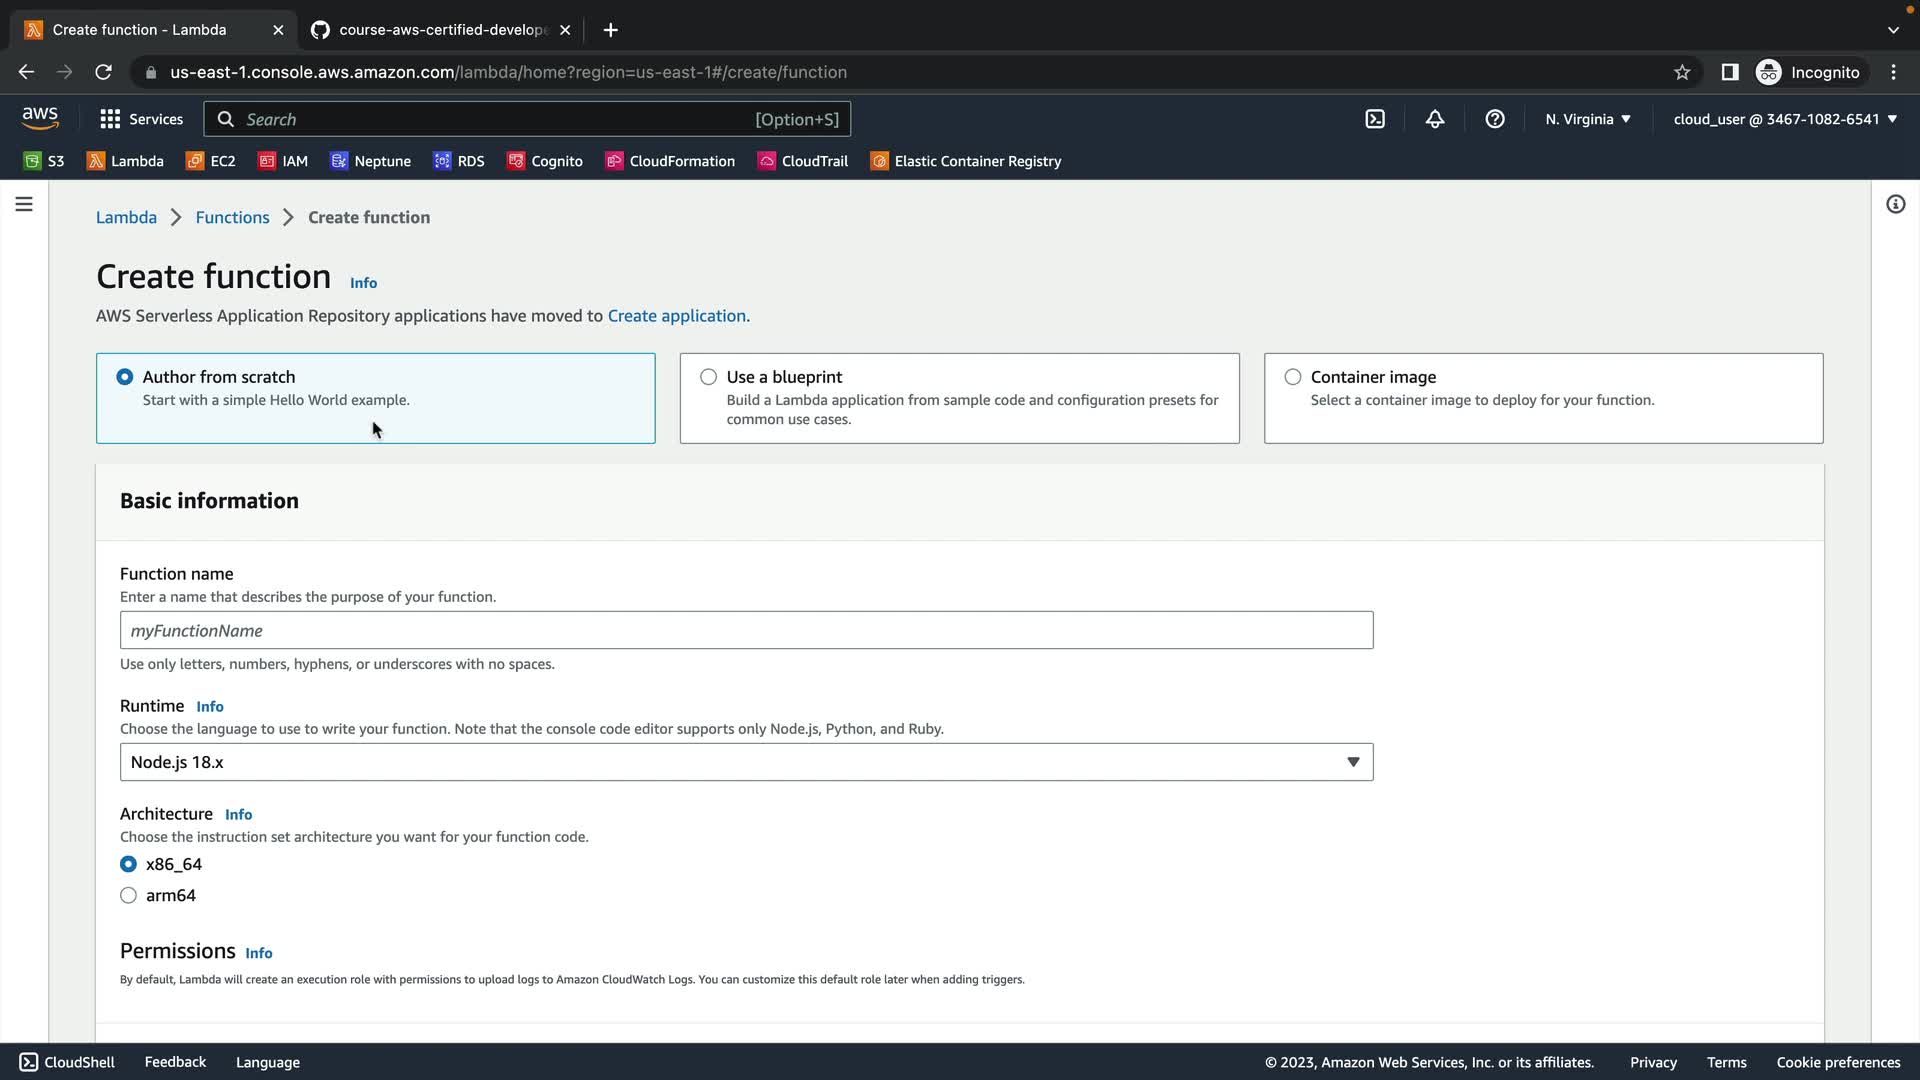
Task: Open the Language menu in footer
Action: coord(267,1062)
